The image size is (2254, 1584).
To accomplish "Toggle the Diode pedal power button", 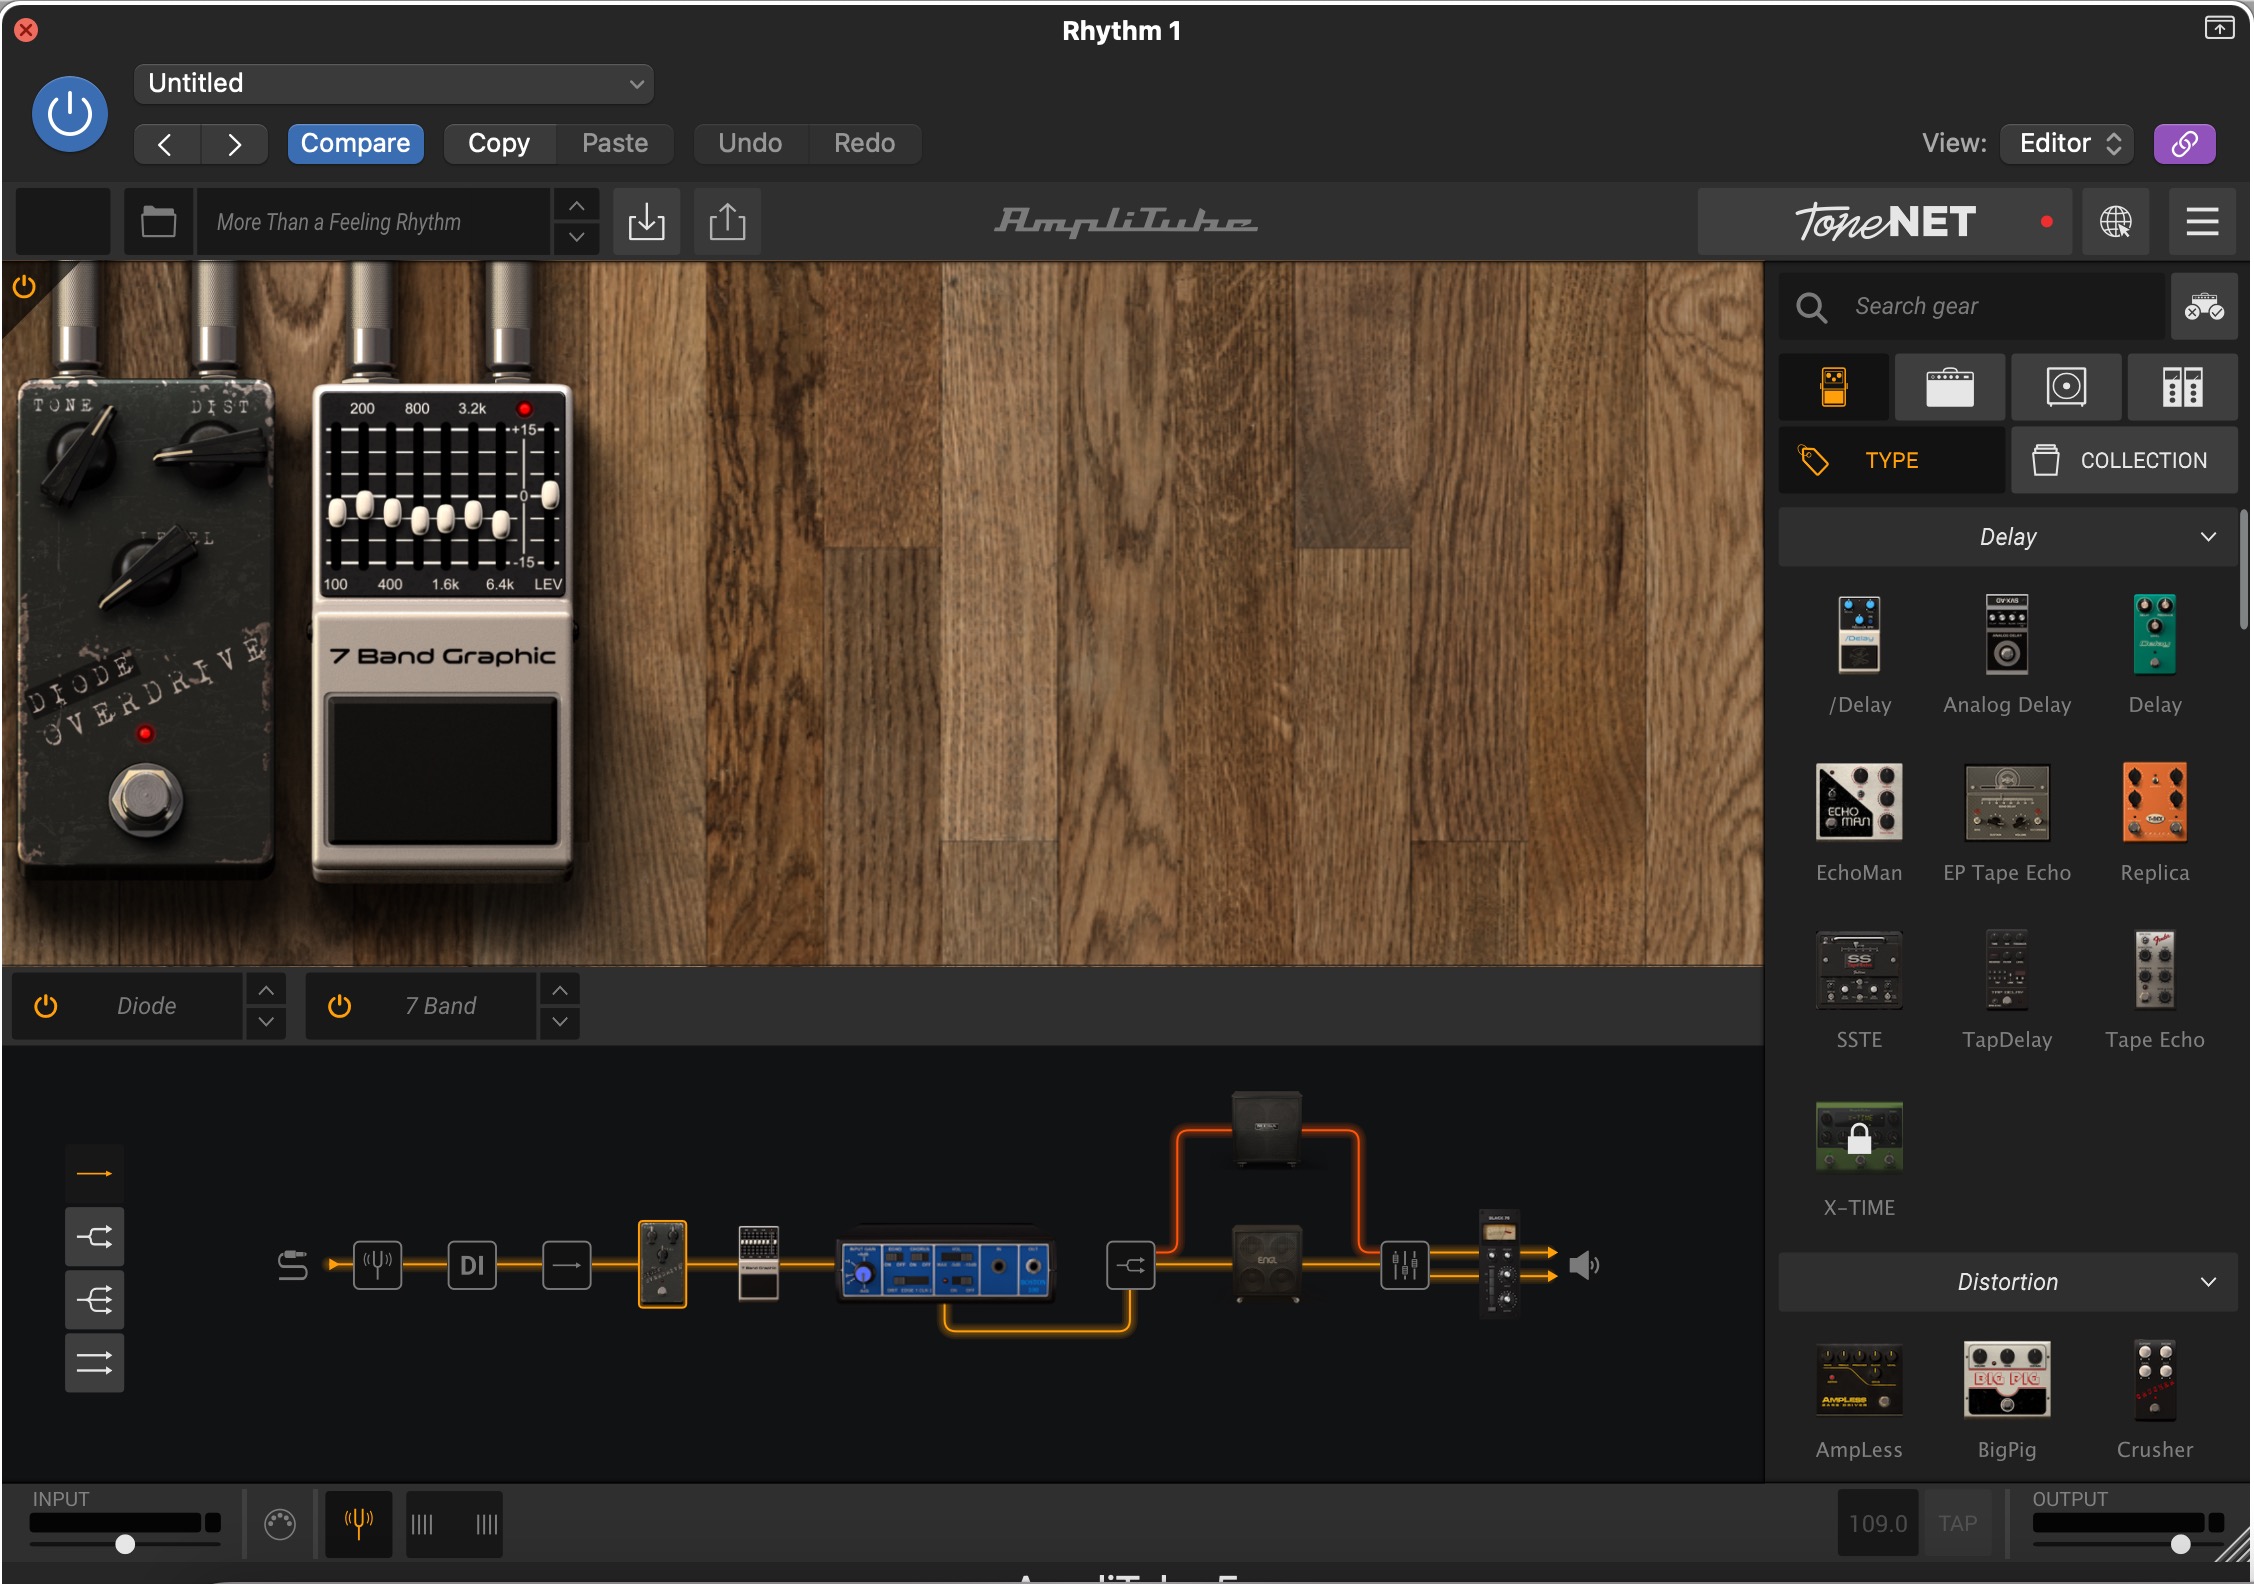I will pyautogui.click(x=46, y=1006).
